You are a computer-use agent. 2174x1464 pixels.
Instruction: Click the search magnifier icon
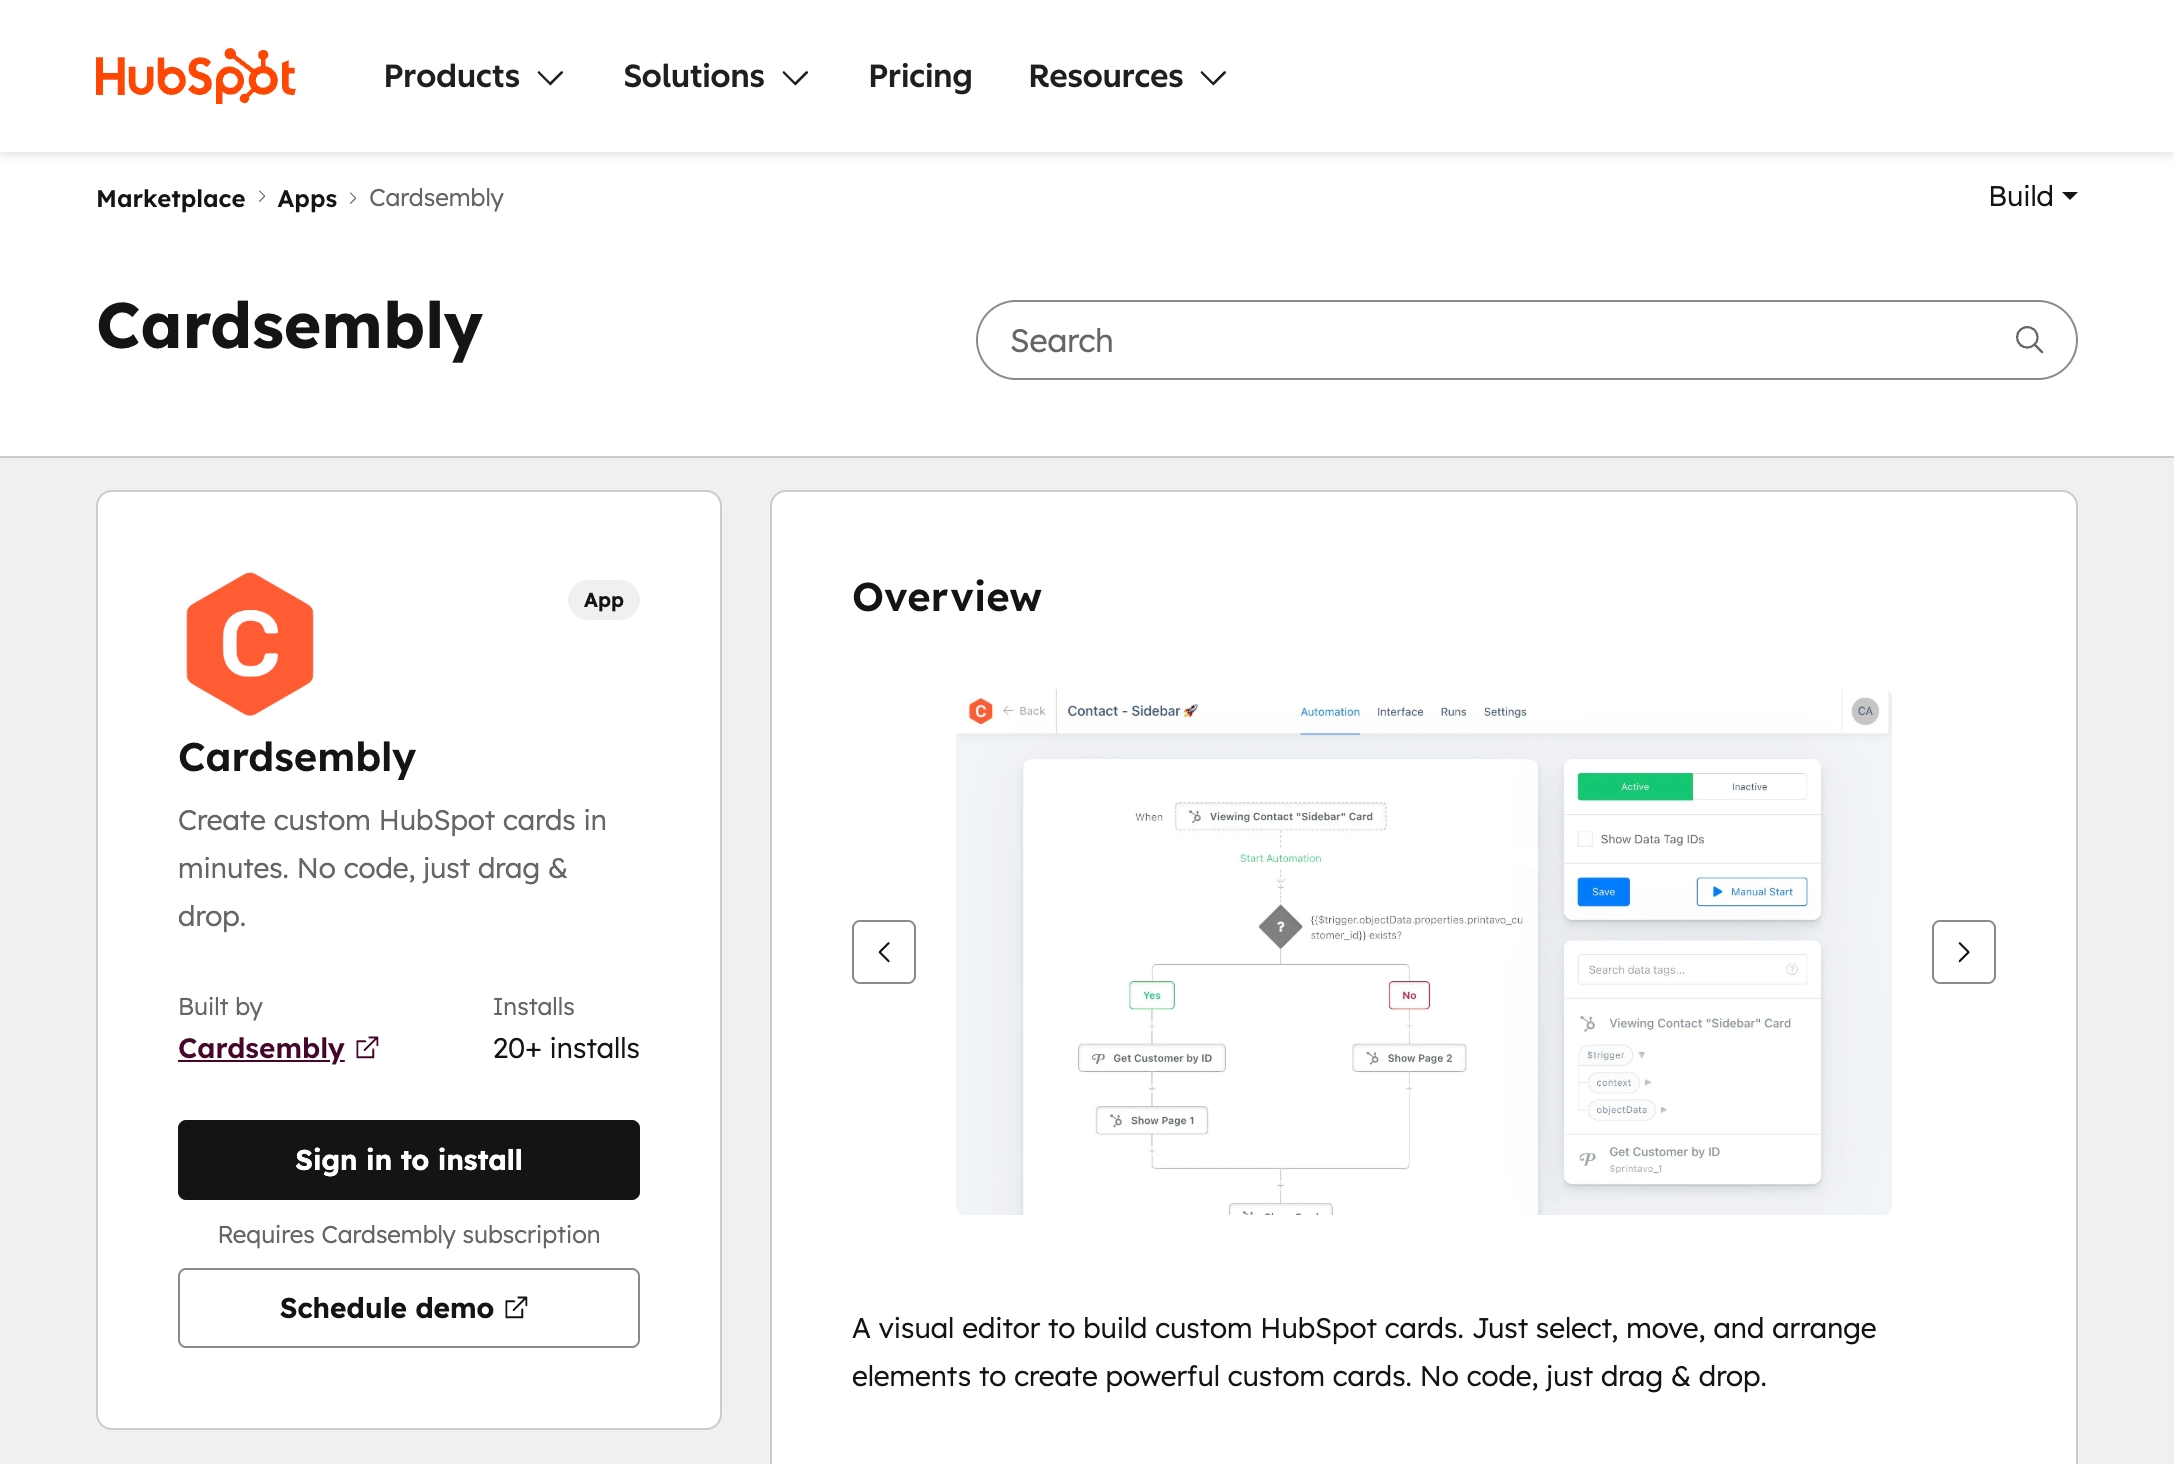[2029, 340]
